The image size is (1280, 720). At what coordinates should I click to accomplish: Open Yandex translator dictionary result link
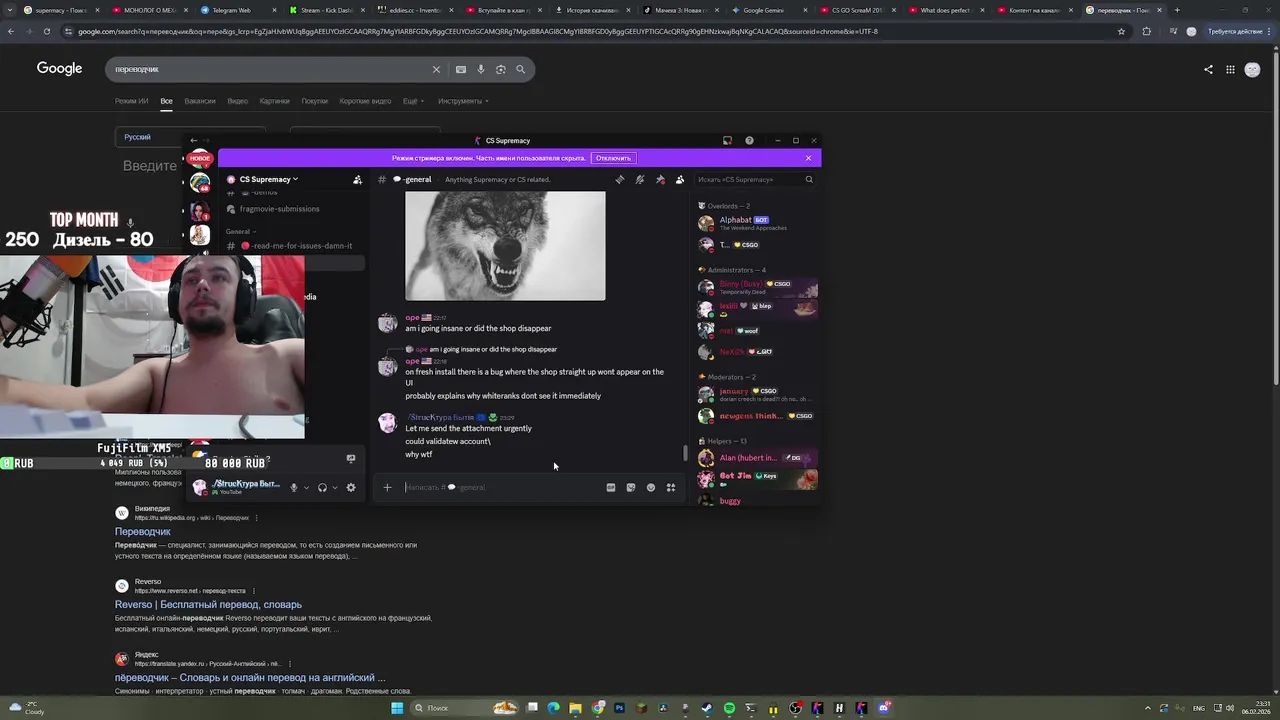250,678
